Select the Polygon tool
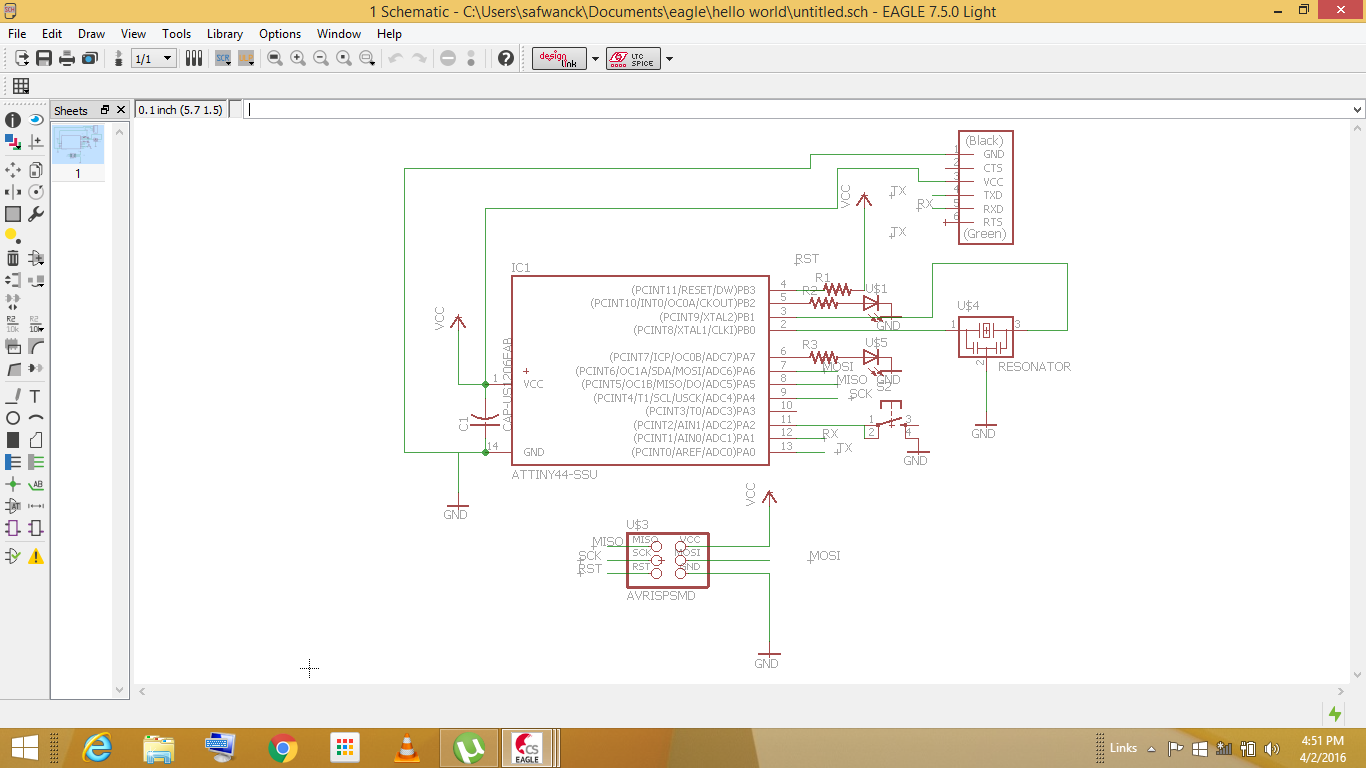This screenshot has height=768, width=1366. coord(36,440)
